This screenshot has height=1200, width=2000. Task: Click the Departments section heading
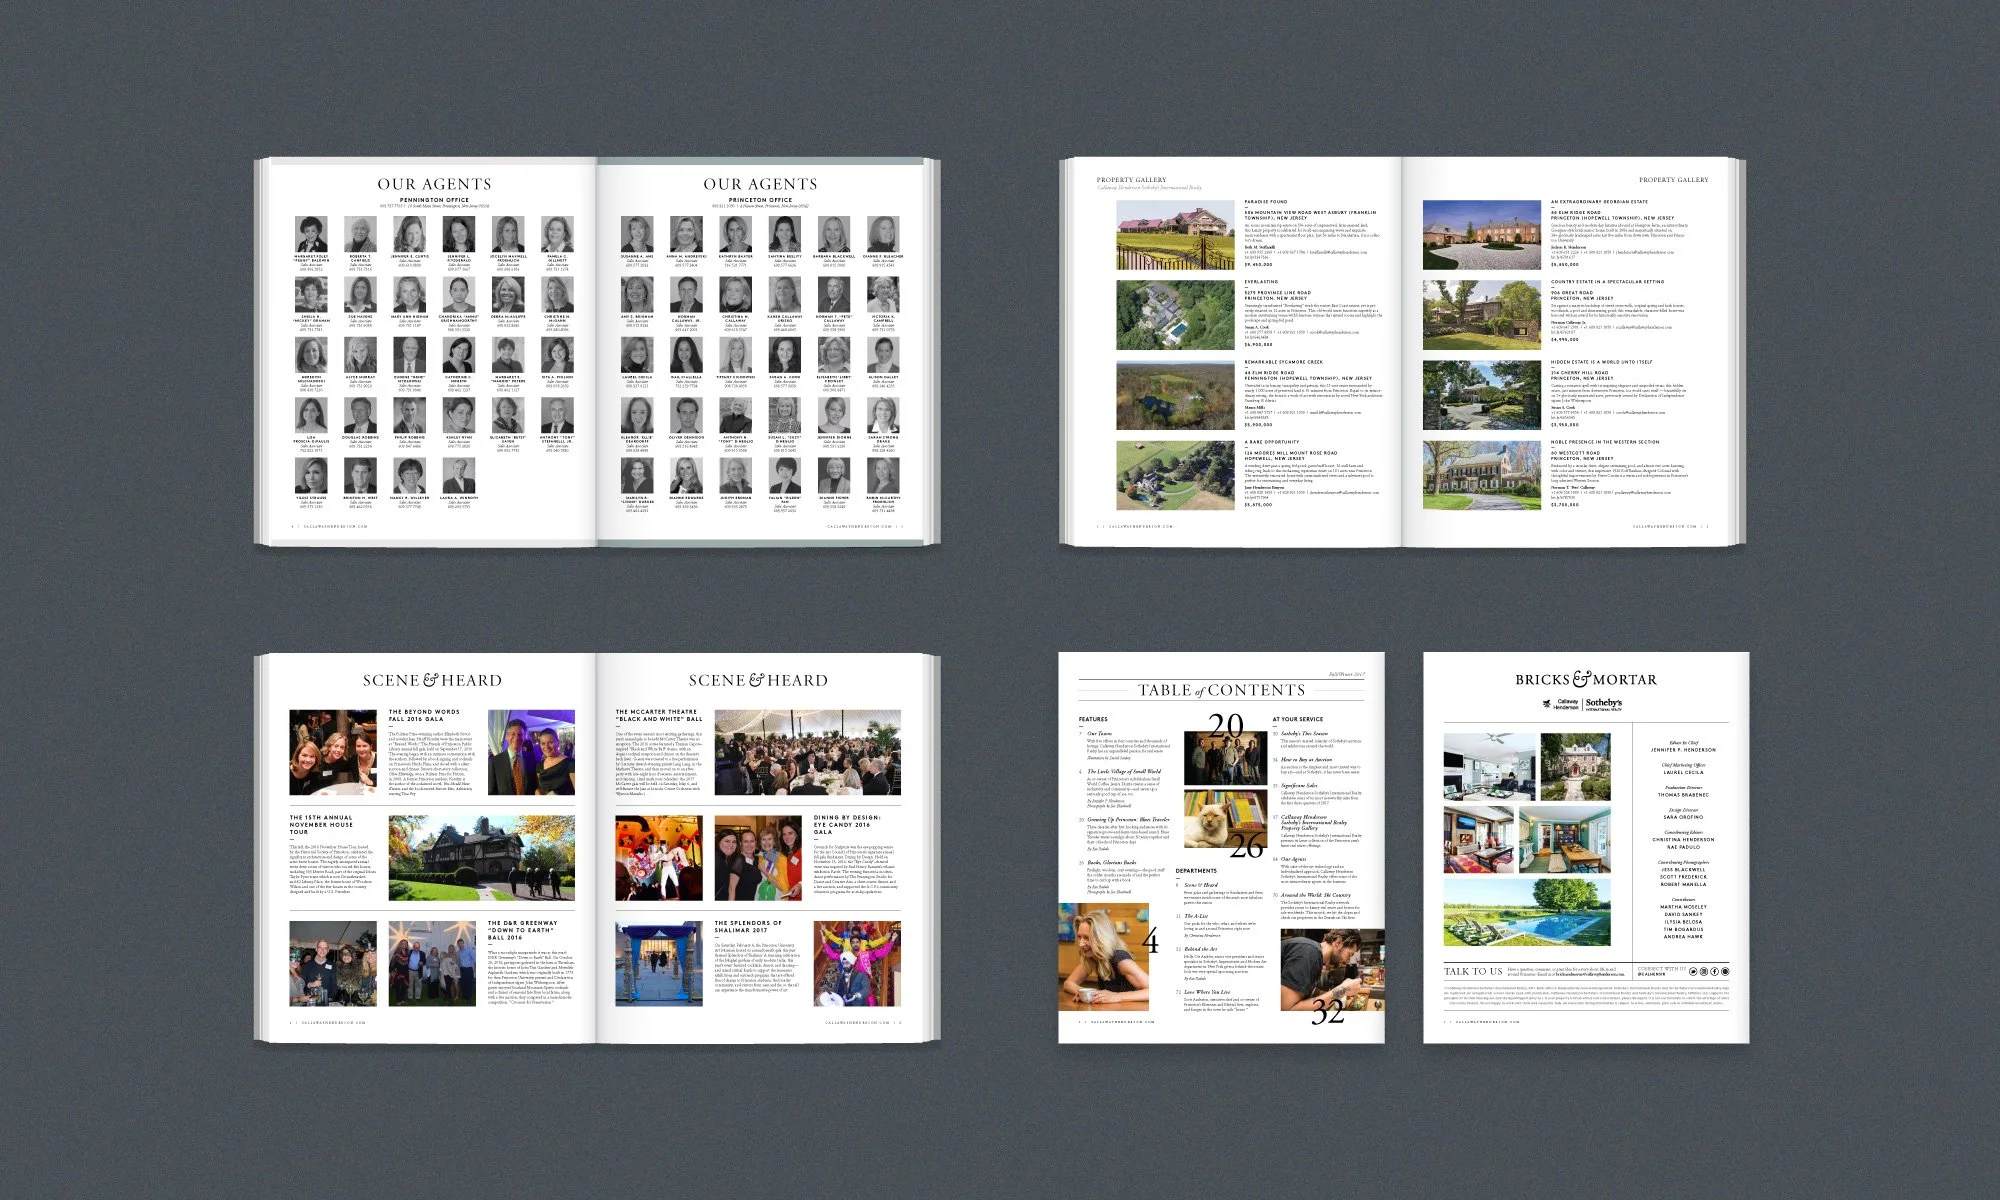1196,871
